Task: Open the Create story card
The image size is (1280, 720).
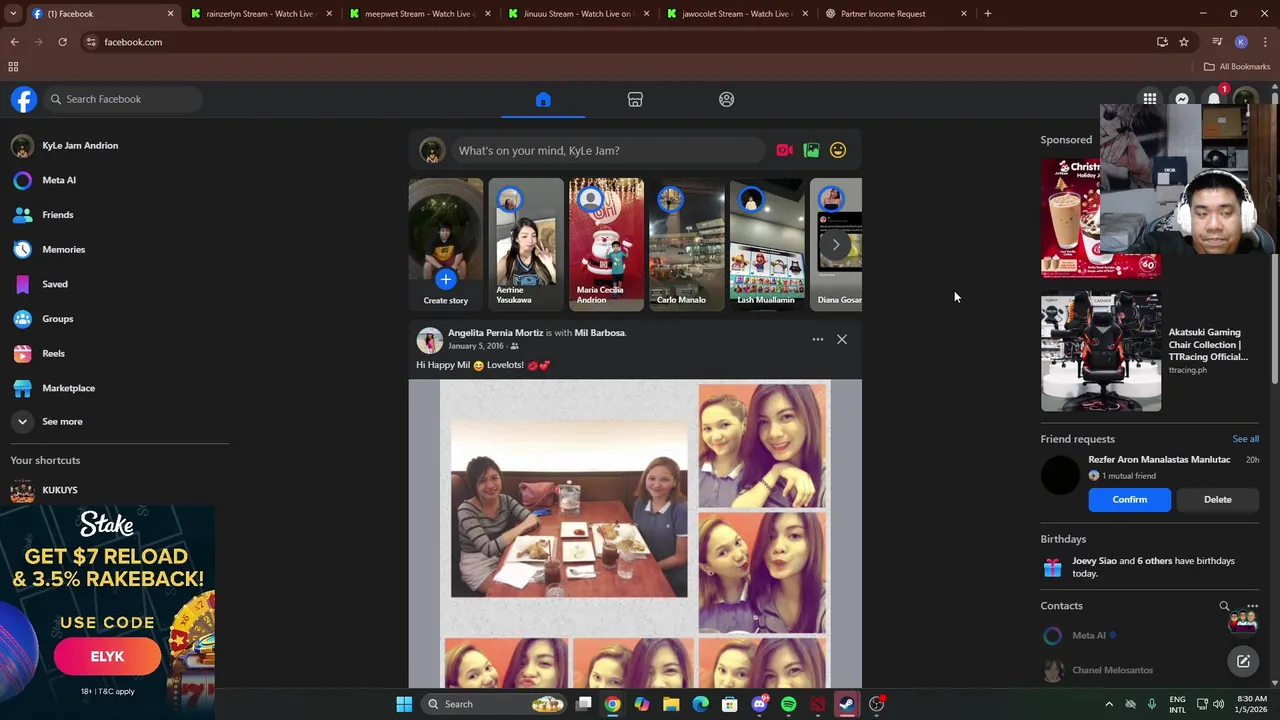Action: coord(445,244)
